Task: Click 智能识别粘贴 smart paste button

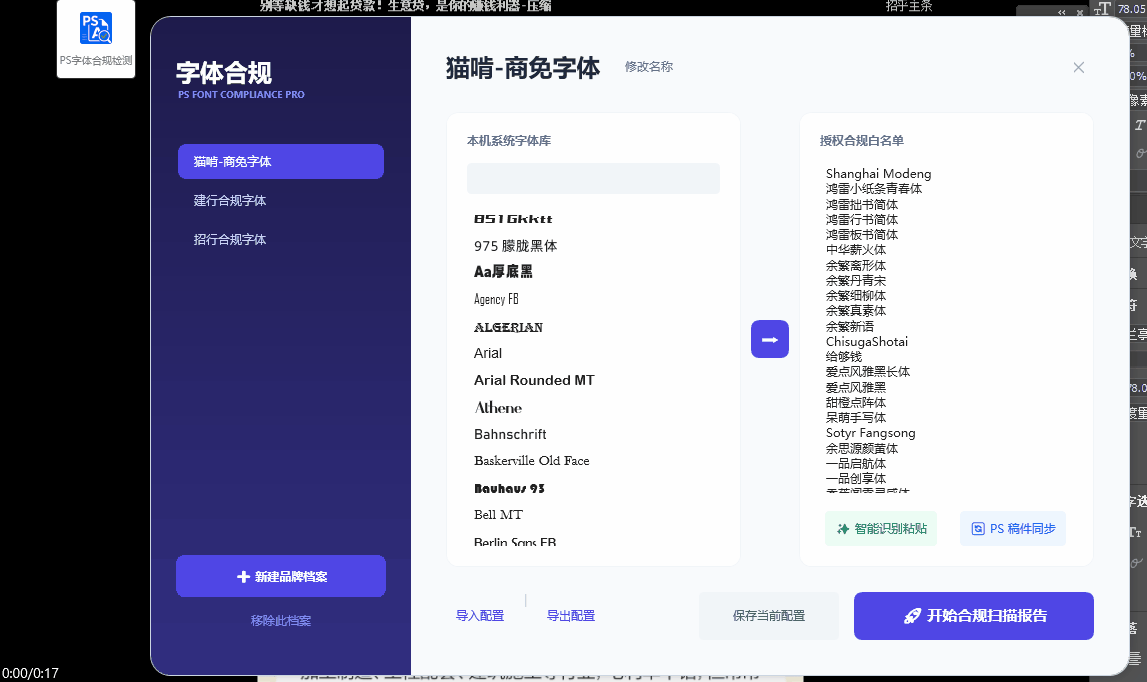Action: (x=881, y=528)
